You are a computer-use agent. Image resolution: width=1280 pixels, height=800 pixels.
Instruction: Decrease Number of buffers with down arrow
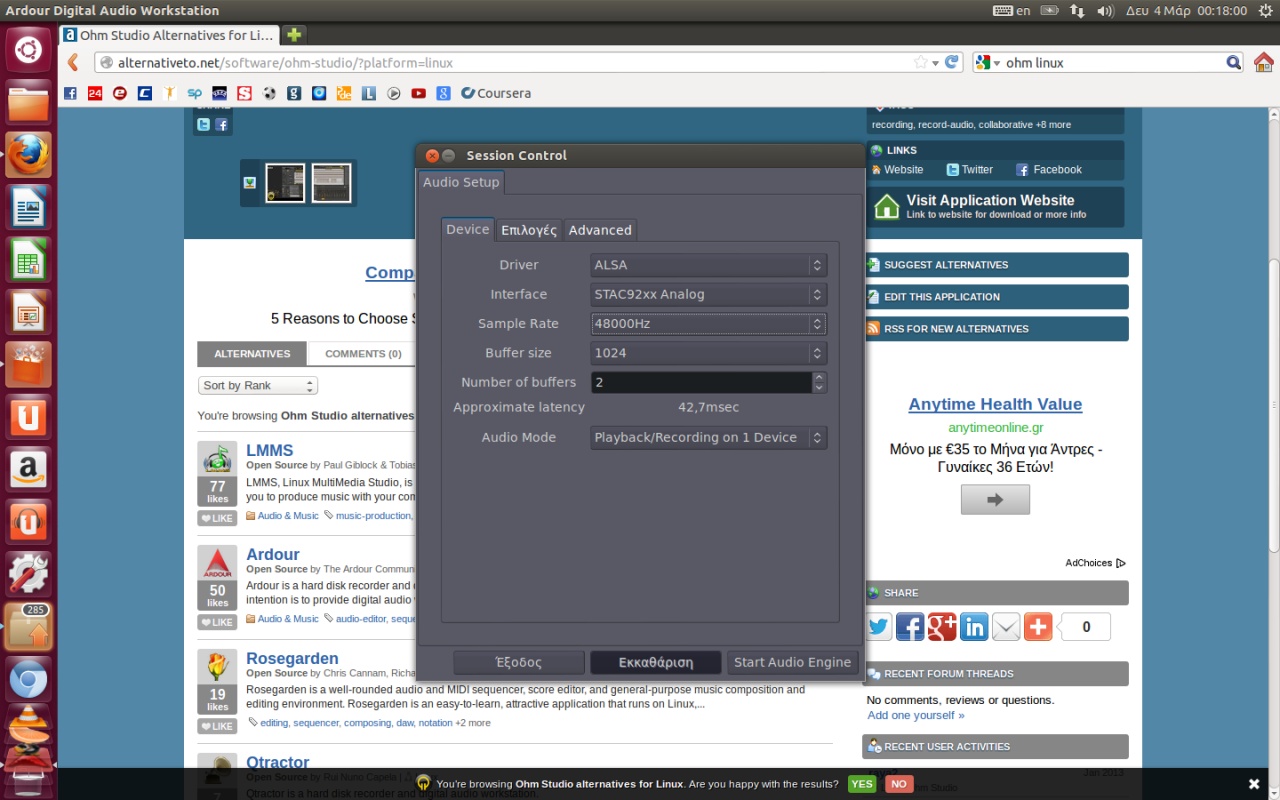[x=819, y=388]
